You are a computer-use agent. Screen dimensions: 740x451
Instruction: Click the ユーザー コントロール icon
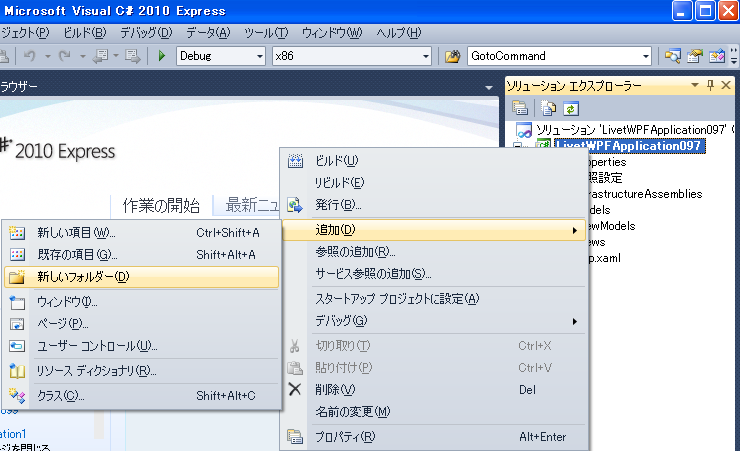click(17, 346)
